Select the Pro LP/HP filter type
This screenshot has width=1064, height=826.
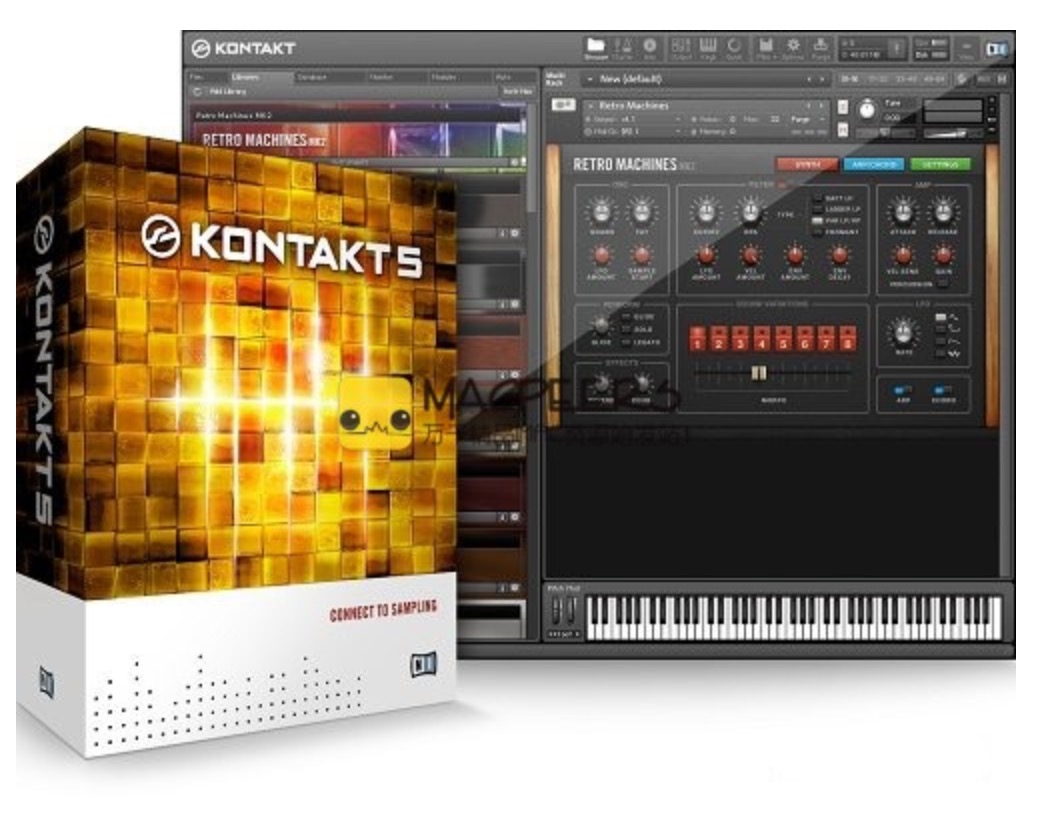tap(818, 221)
